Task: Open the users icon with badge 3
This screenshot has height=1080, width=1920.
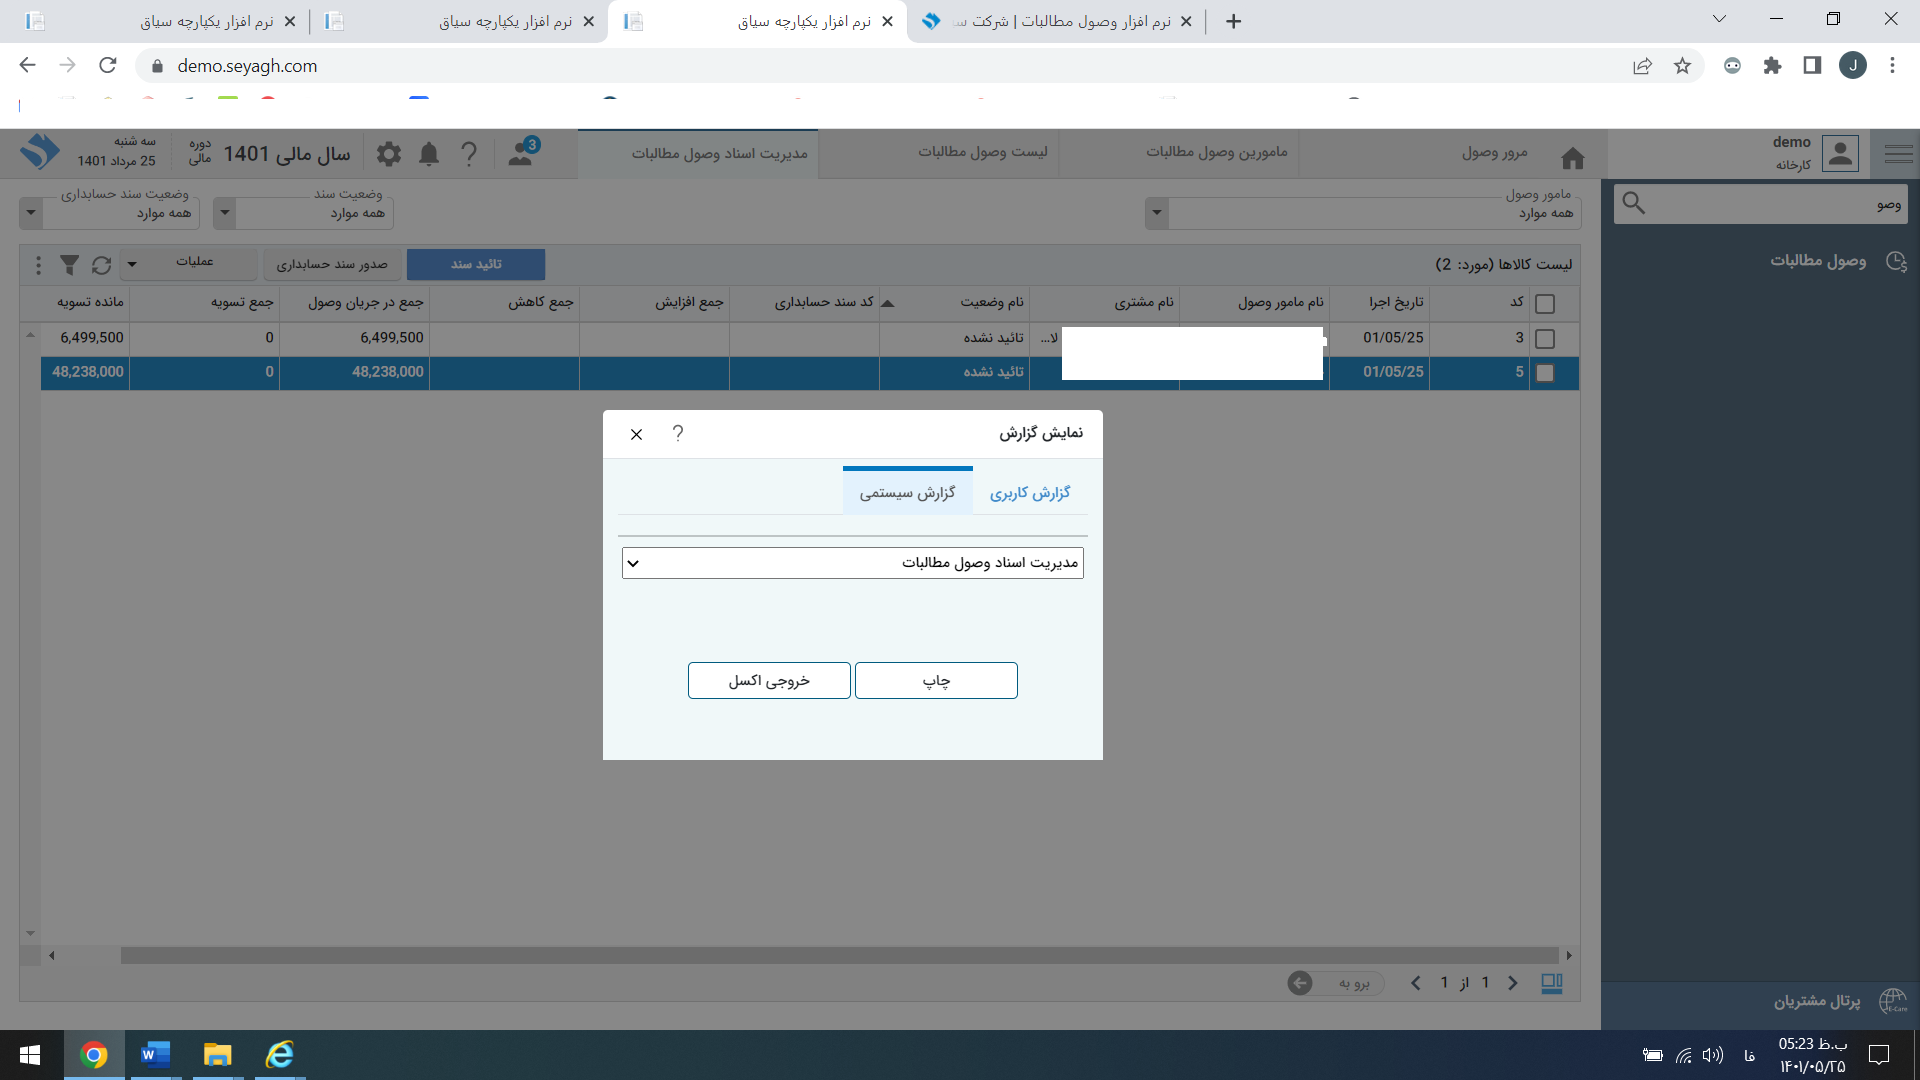Action: tap(521, 153)
